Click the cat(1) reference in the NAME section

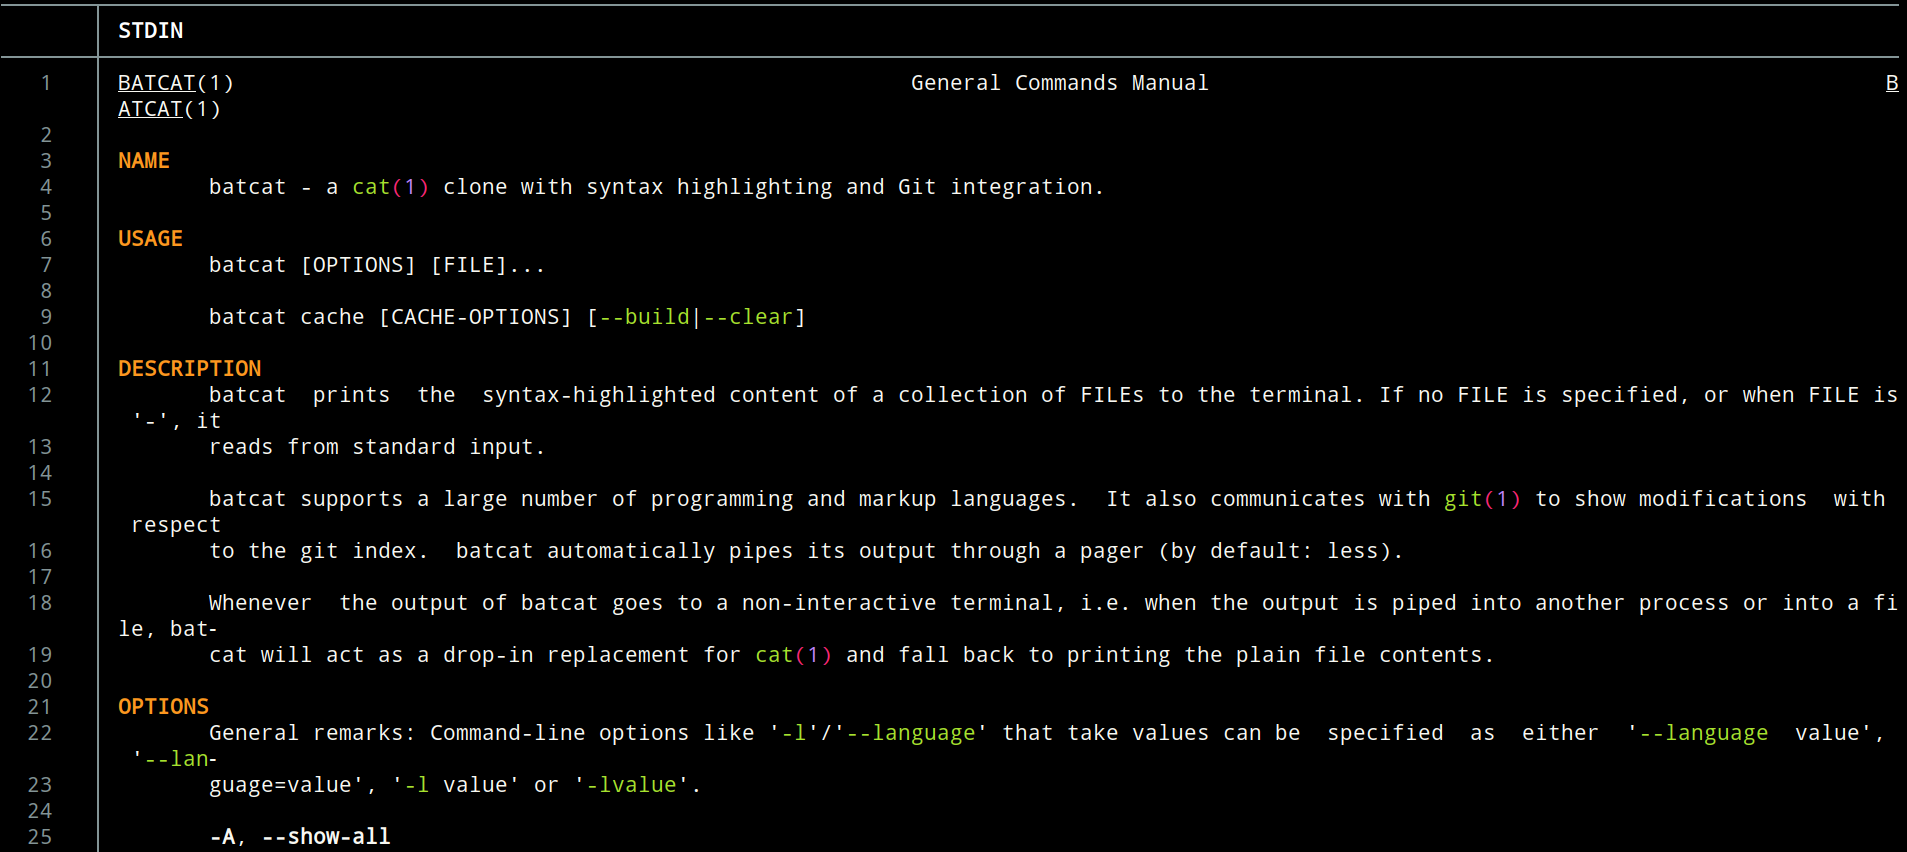[390, 187]
